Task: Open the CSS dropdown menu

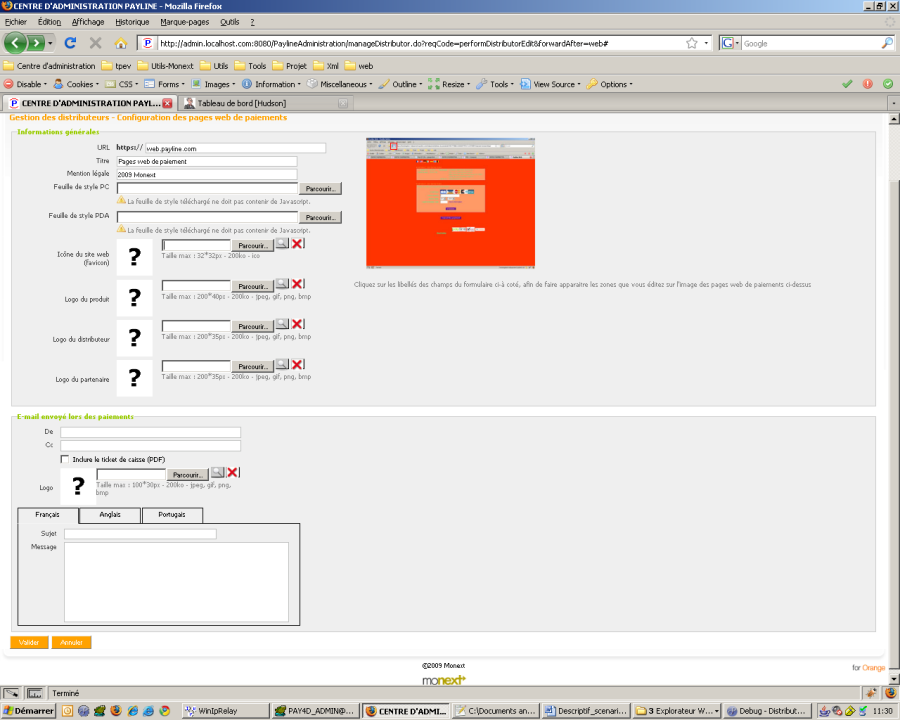Action: tap(122, 84)
